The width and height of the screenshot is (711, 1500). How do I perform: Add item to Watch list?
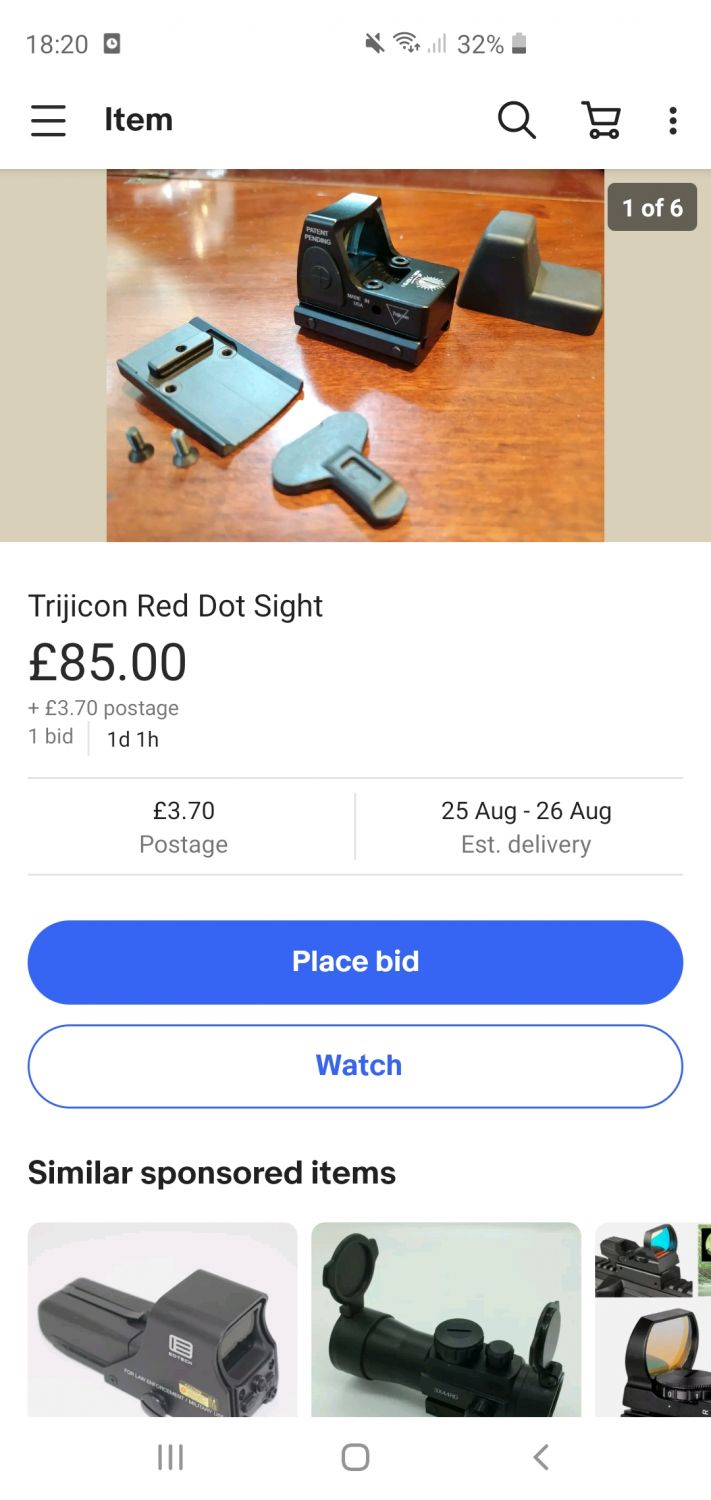(x=355, y=1066)
